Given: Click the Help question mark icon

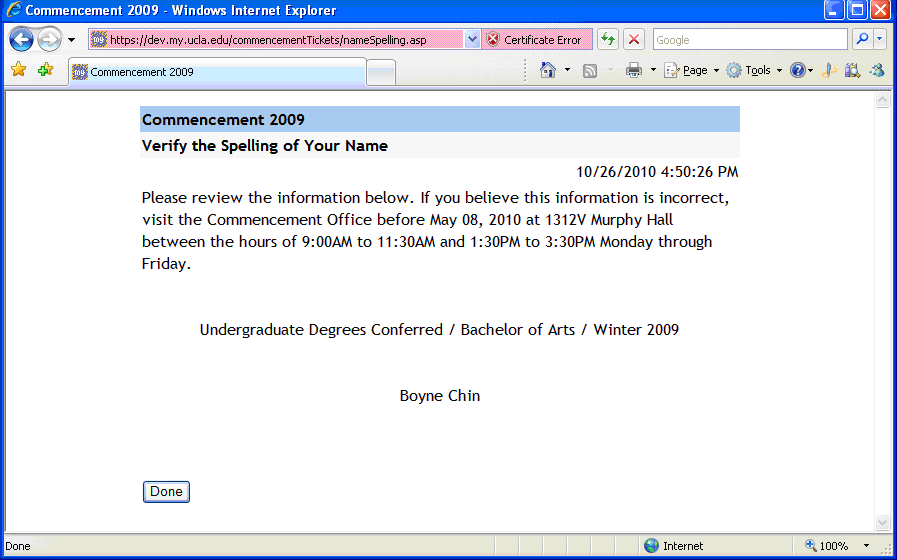Looking at the screenshot, I should pos(797,70).
